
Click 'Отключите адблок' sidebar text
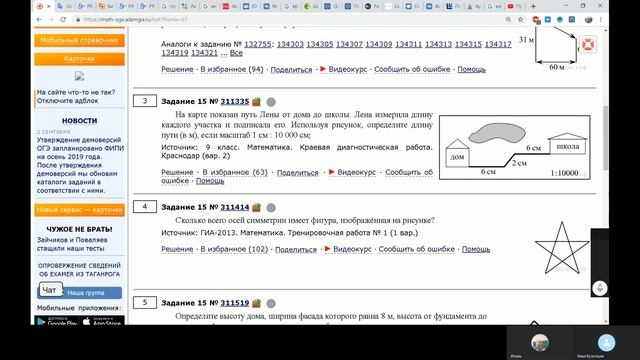(67, 100)
